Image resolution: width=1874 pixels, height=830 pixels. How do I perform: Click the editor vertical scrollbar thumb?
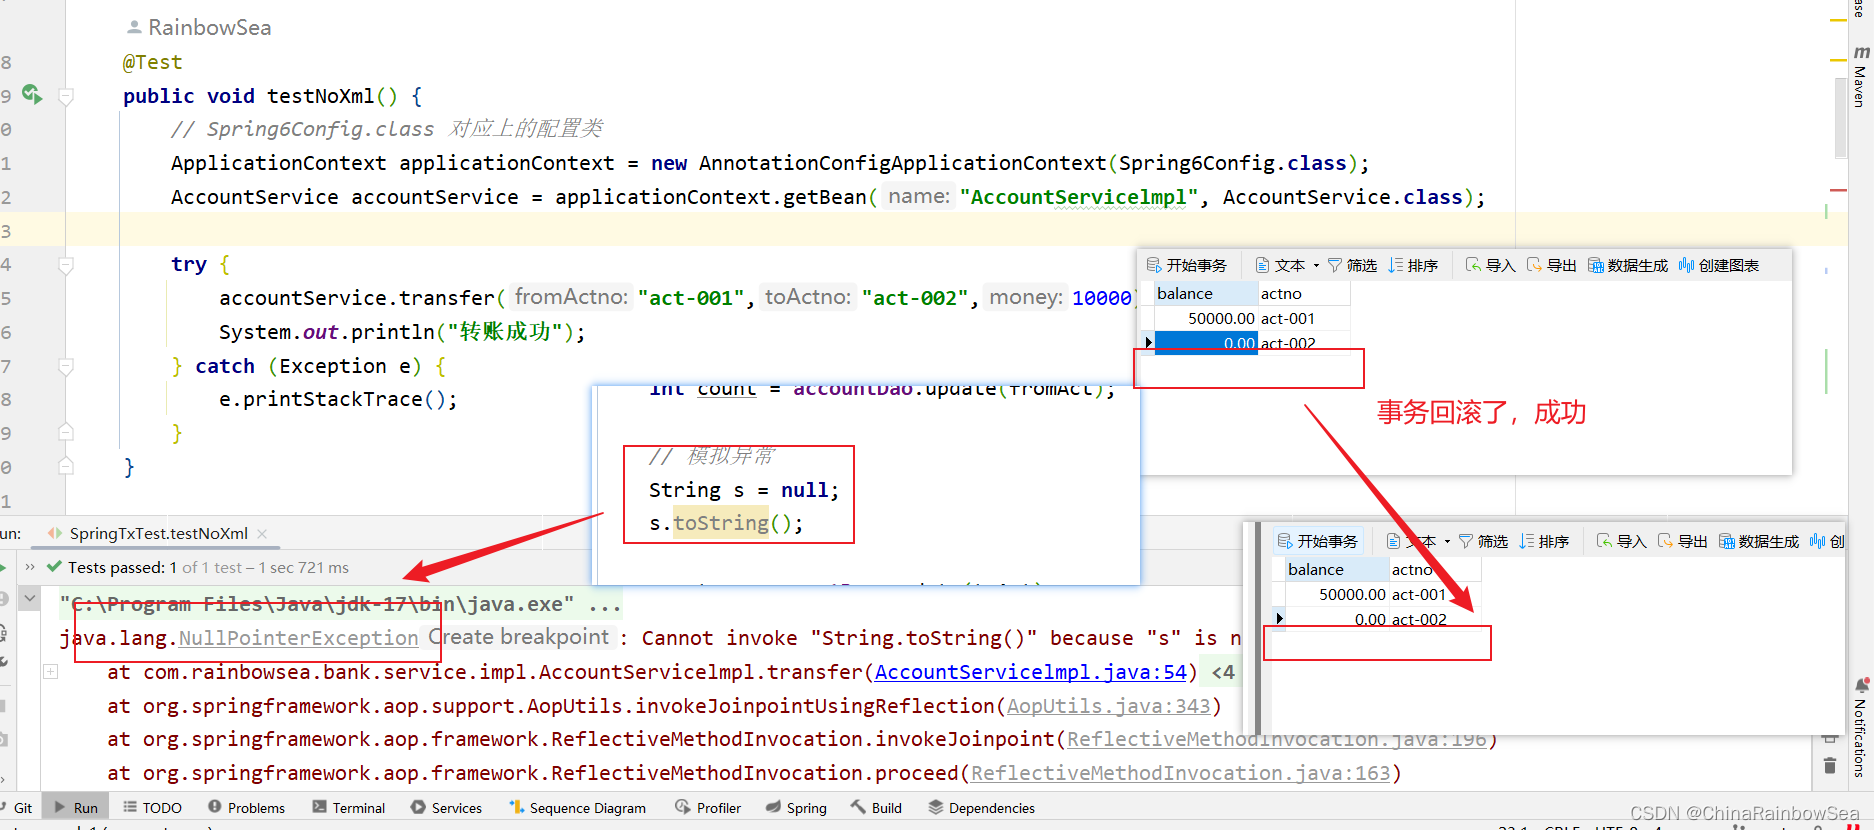pyautogui.click(x=1841, y=118)
